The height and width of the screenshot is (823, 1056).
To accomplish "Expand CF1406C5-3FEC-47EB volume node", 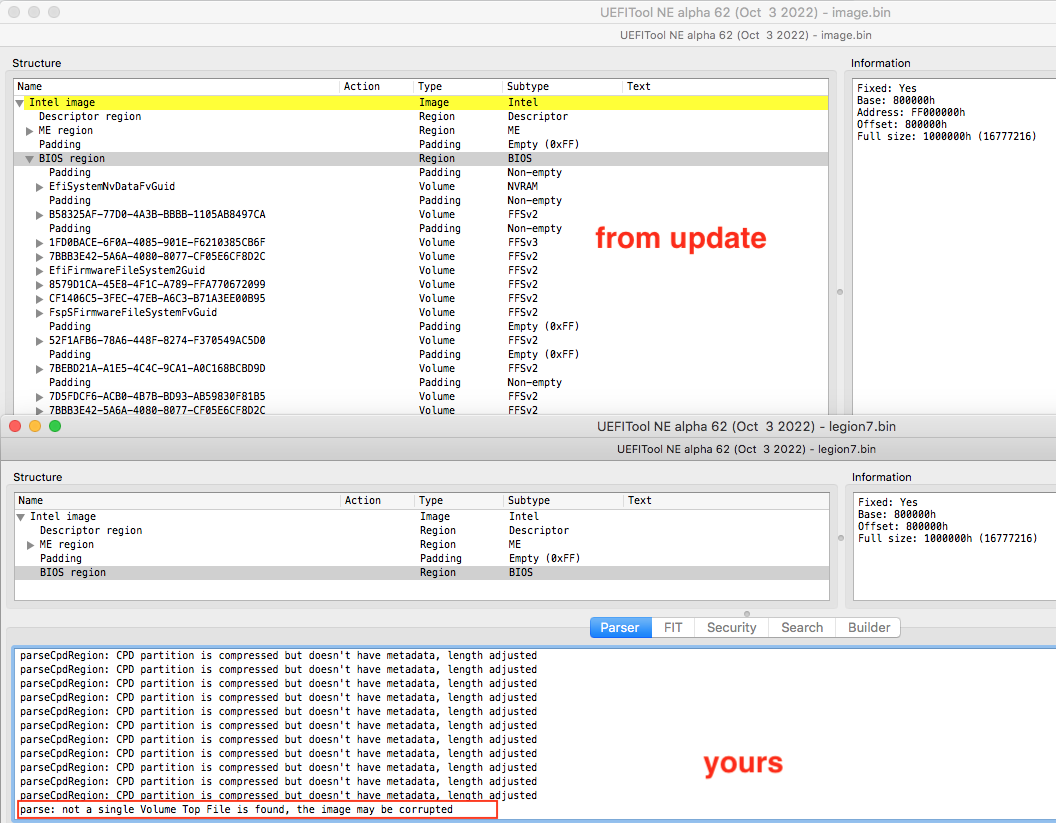I will (39, 298).
